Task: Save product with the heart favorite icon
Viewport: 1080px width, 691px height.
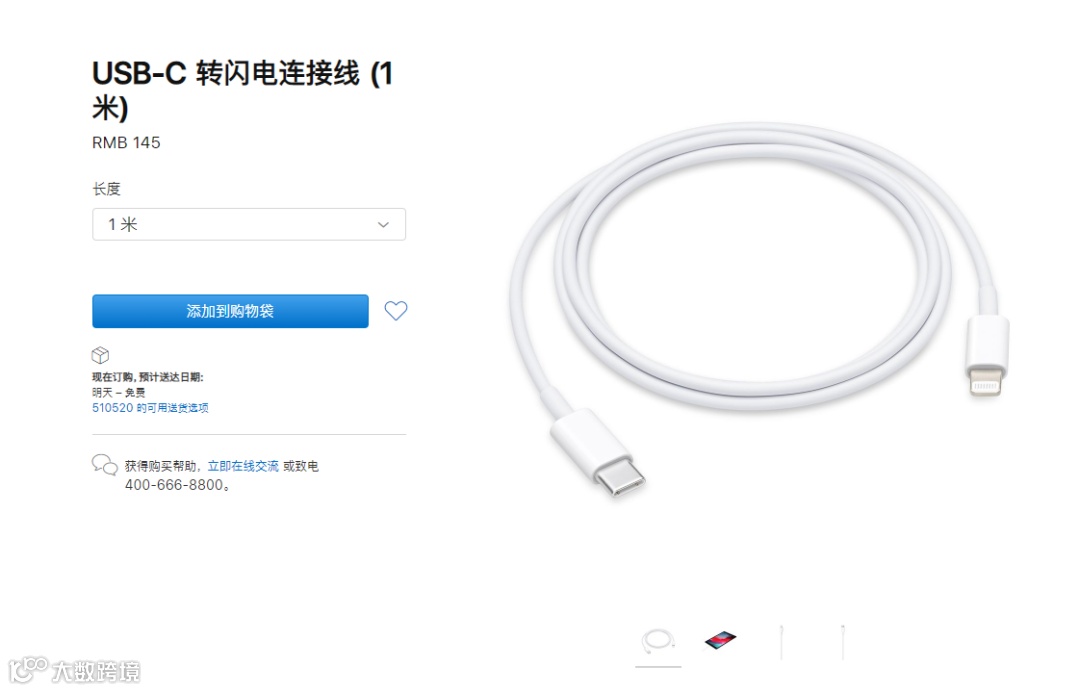Action: (x=395, y=311)
